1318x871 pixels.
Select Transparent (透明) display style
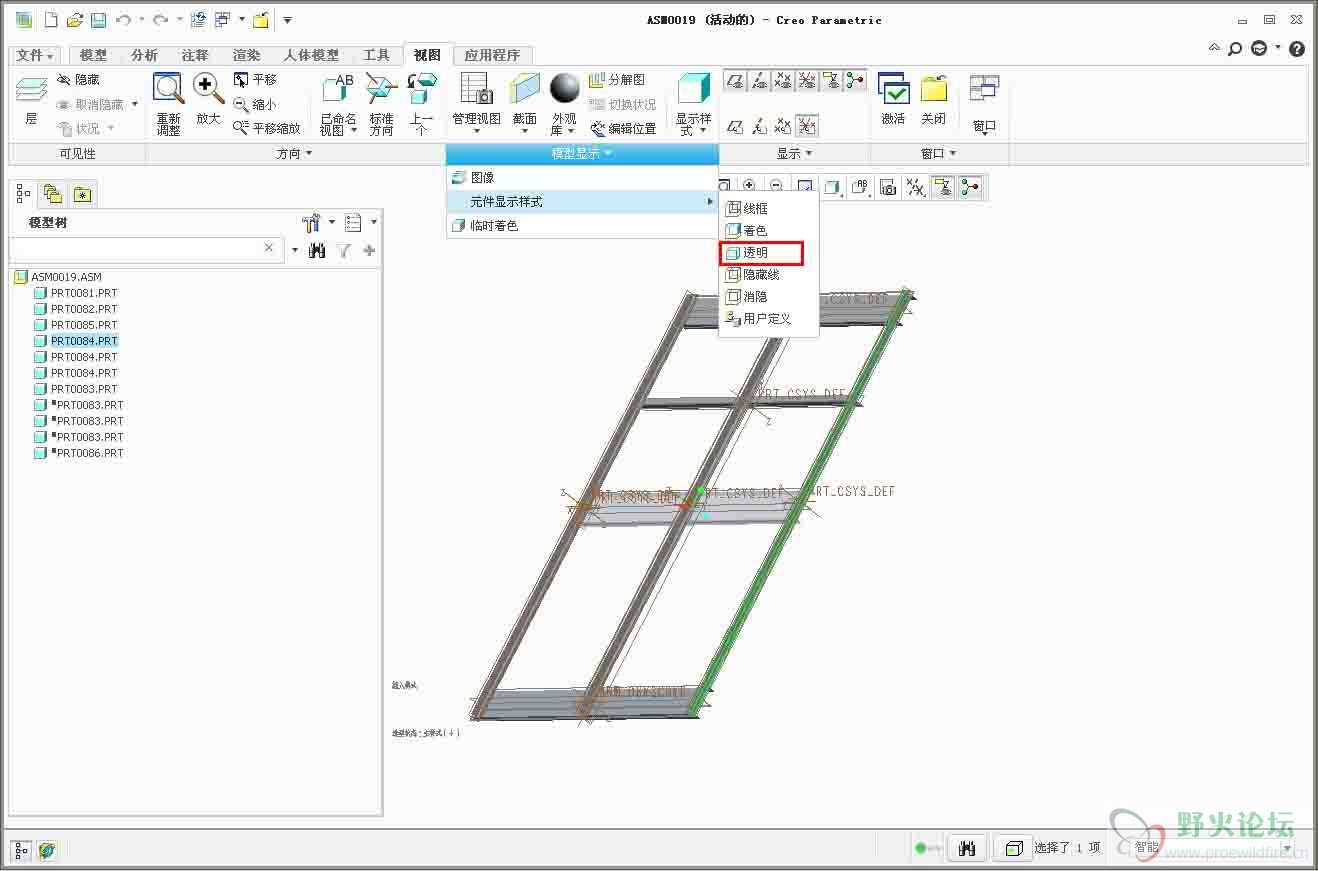tap(761, 253)
